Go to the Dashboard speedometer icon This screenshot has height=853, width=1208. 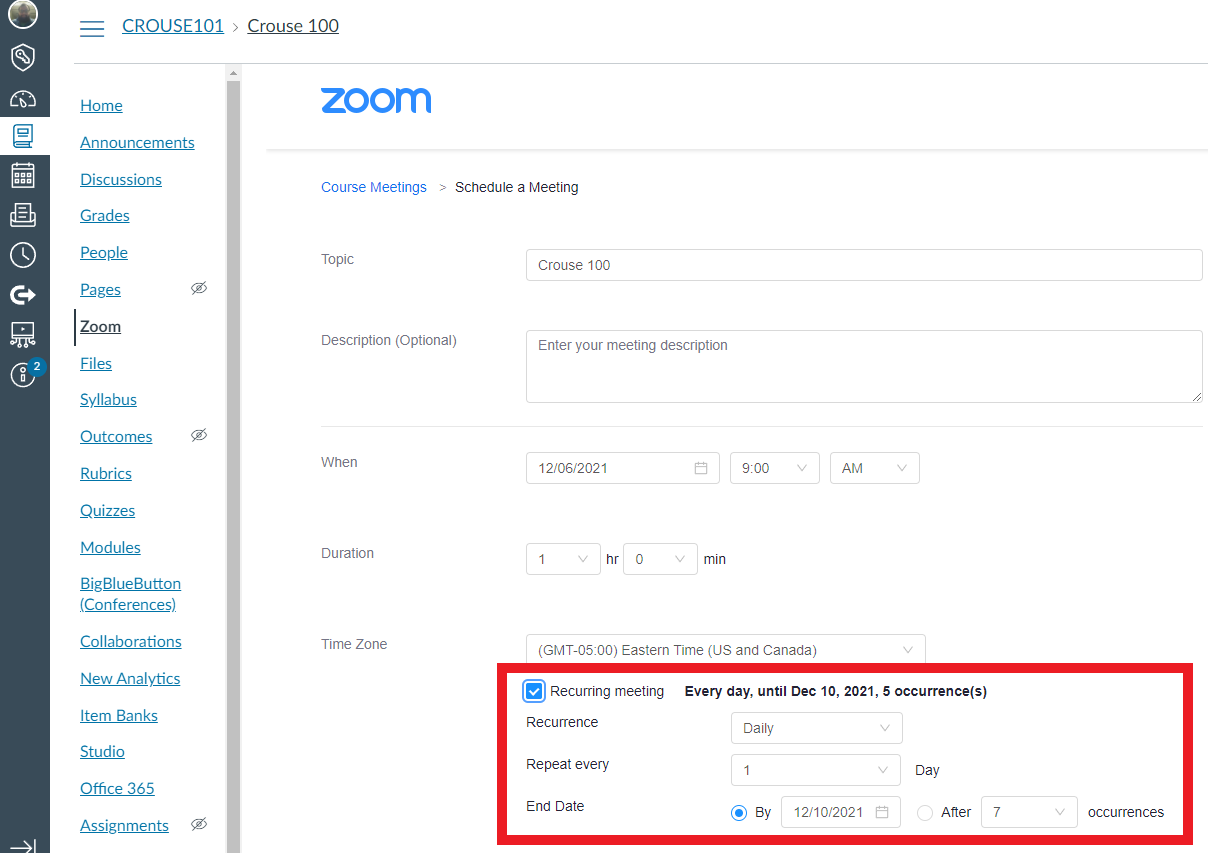pos(23,98)
